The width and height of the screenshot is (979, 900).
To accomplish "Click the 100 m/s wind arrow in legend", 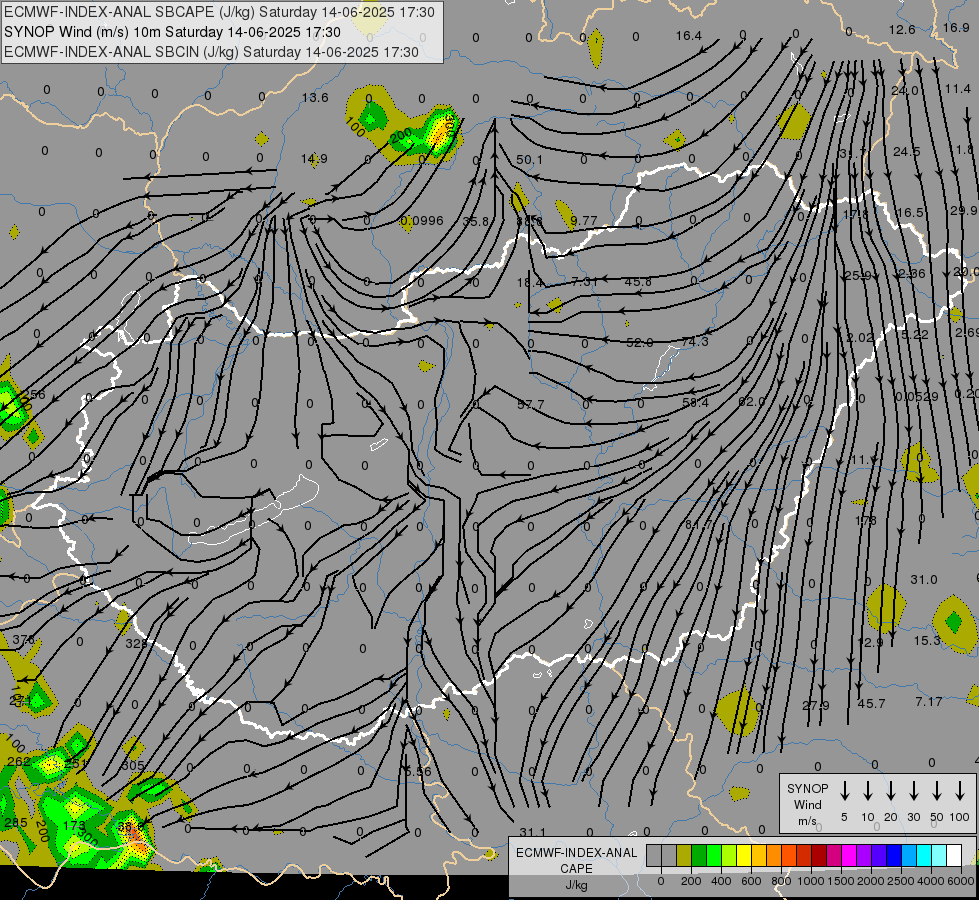I will pos(960,791).
